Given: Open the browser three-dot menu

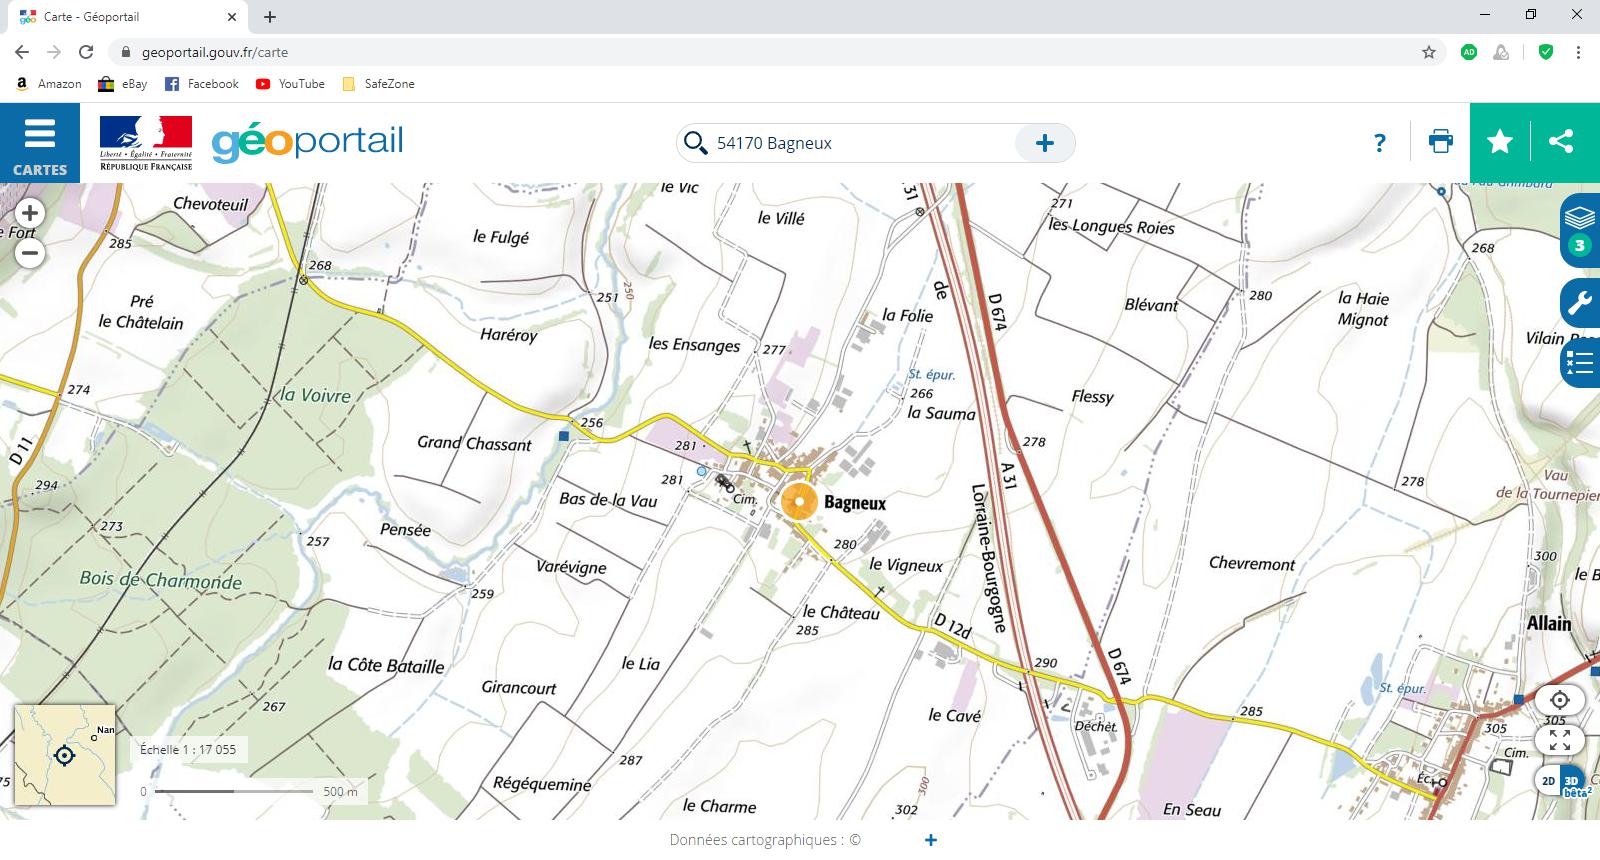Looking at the screenshot, I should point(1578,52).
